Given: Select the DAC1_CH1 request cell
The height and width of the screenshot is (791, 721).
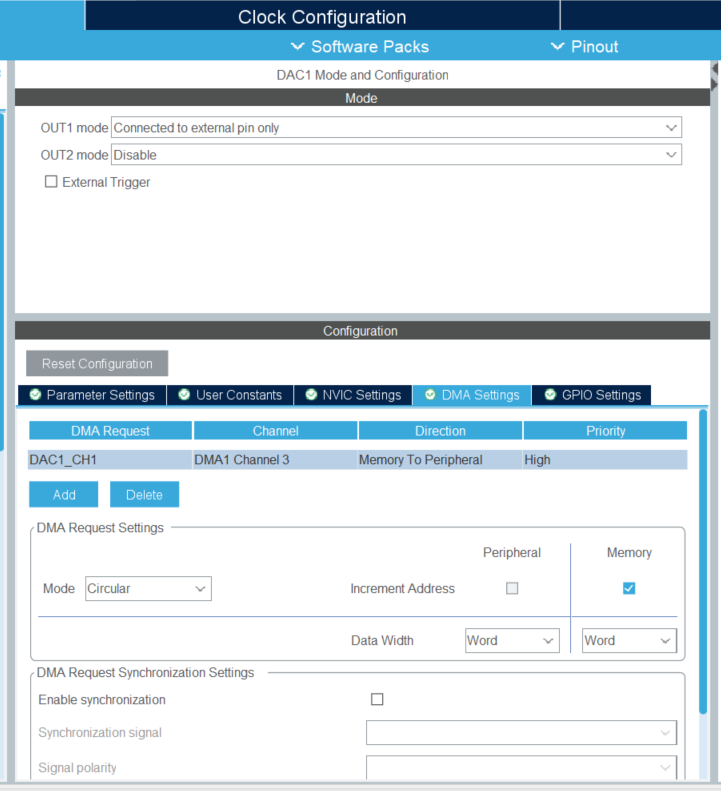Looking at the screenshot, I should [x=110, y=460].
